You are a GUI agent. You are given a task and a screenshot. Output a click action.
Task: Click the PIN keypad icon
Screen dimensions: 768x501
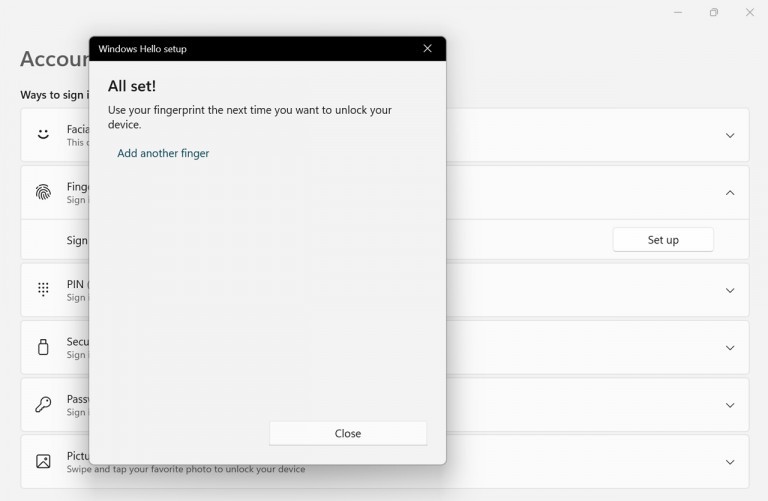(x=43, y=289)
